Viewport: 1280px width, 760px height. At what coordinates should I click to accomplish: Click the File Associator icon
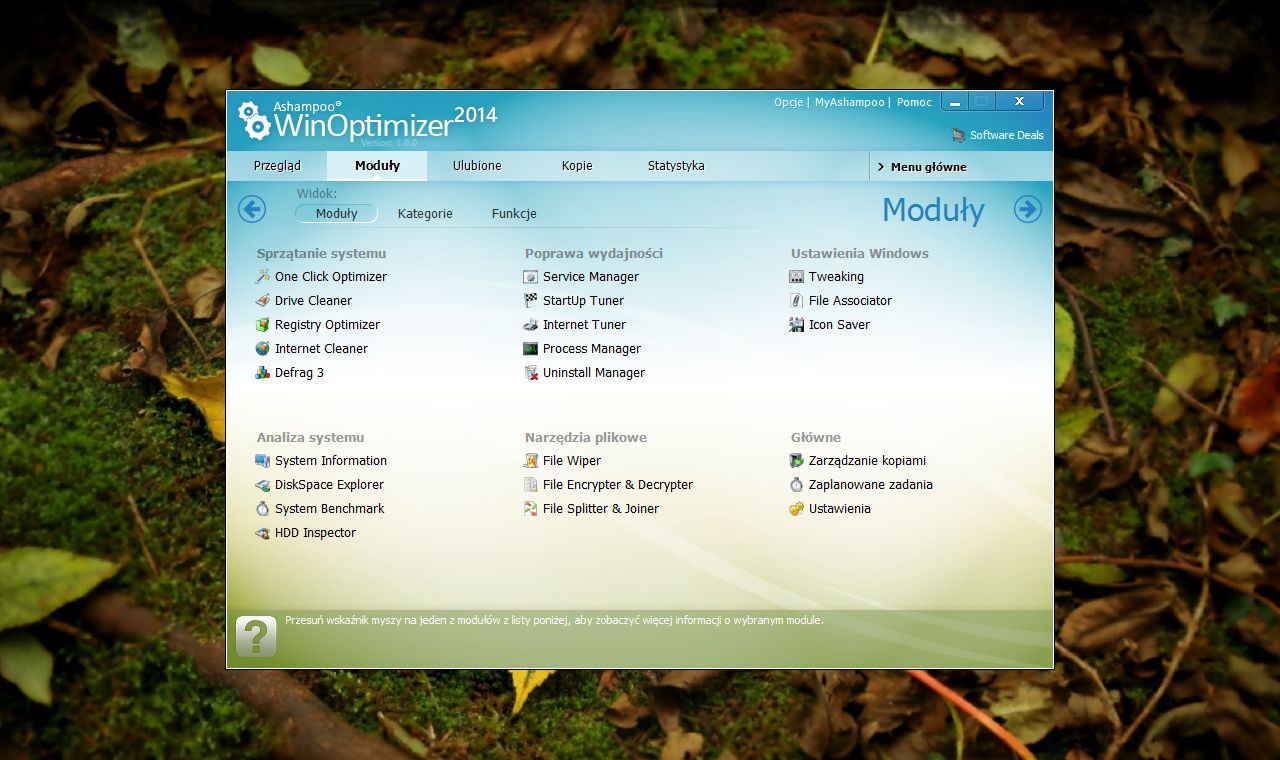797,301
